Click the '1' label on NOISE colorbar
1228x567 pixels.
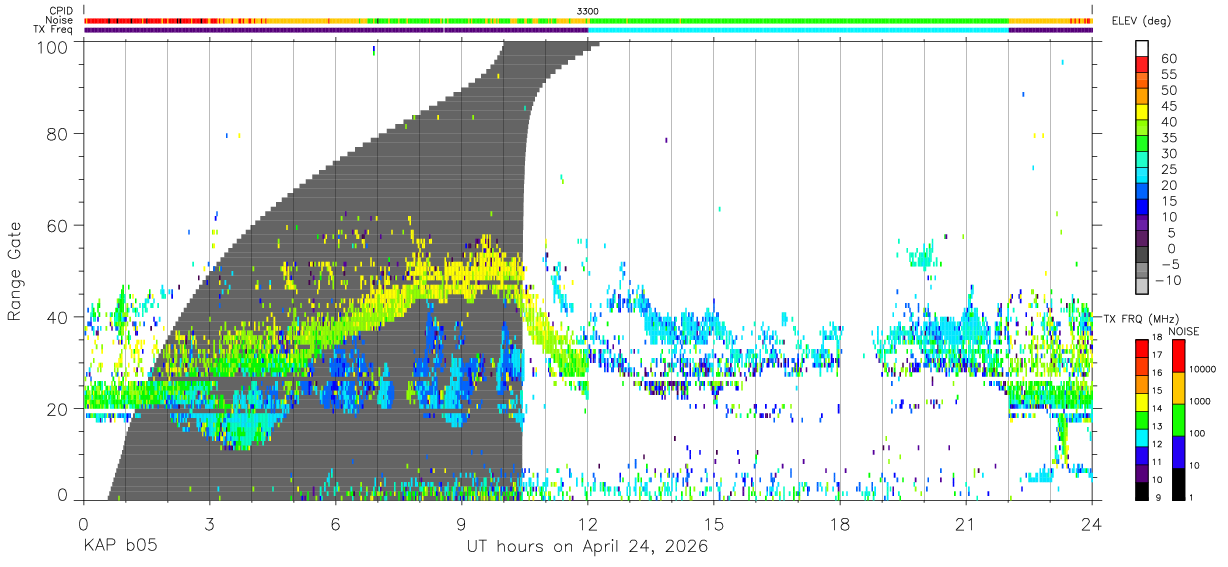(1191, 497)
